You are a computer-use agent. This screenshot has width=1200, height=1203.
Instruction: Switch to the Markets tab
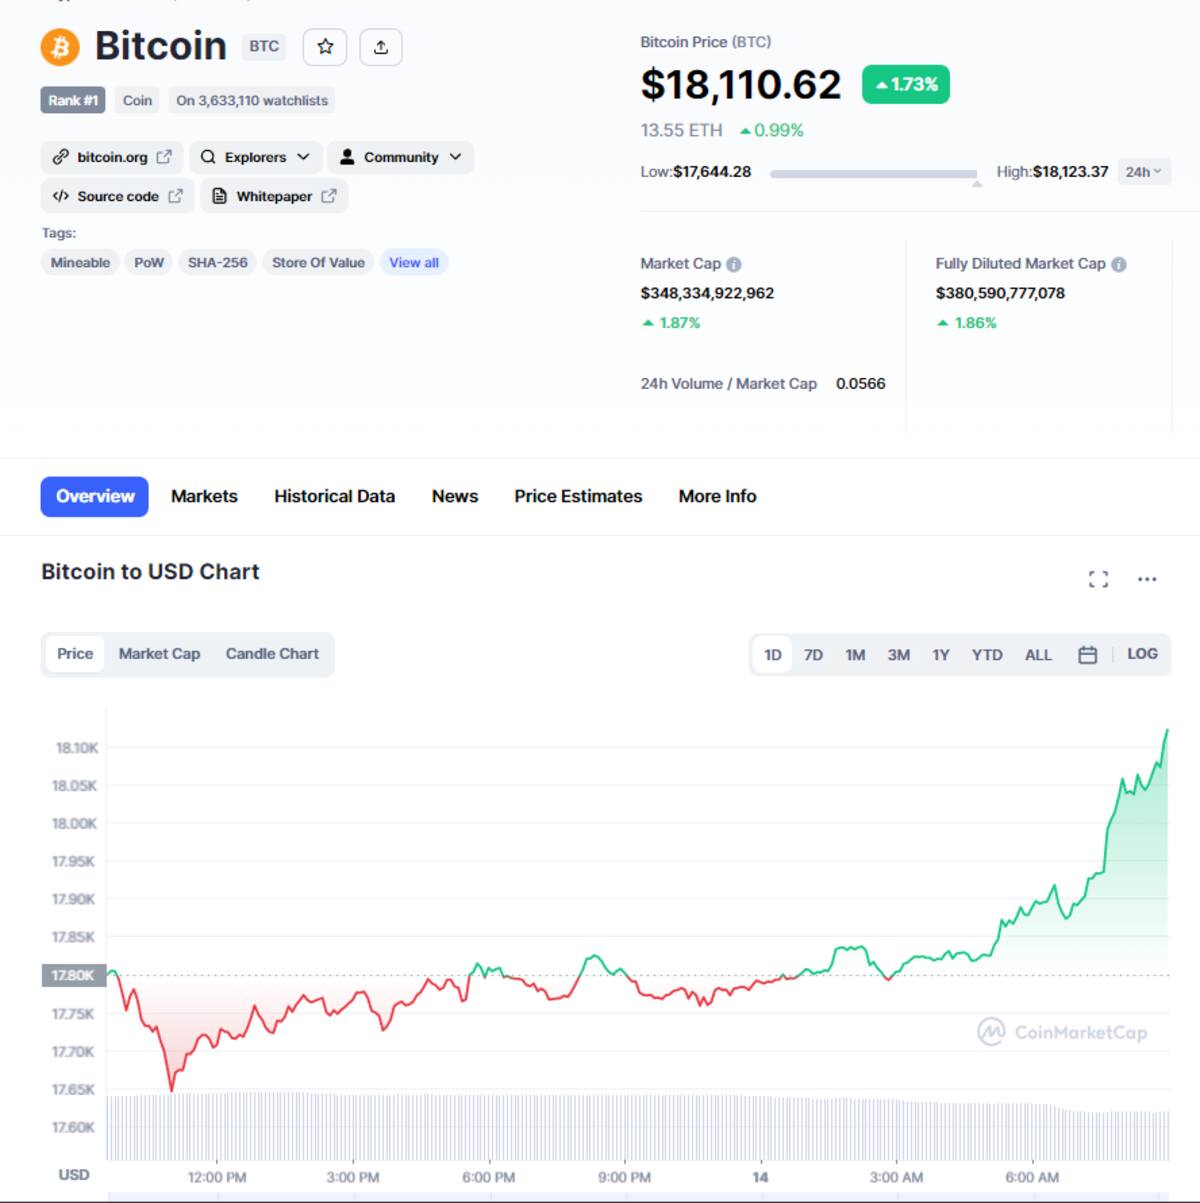[204, 497]
